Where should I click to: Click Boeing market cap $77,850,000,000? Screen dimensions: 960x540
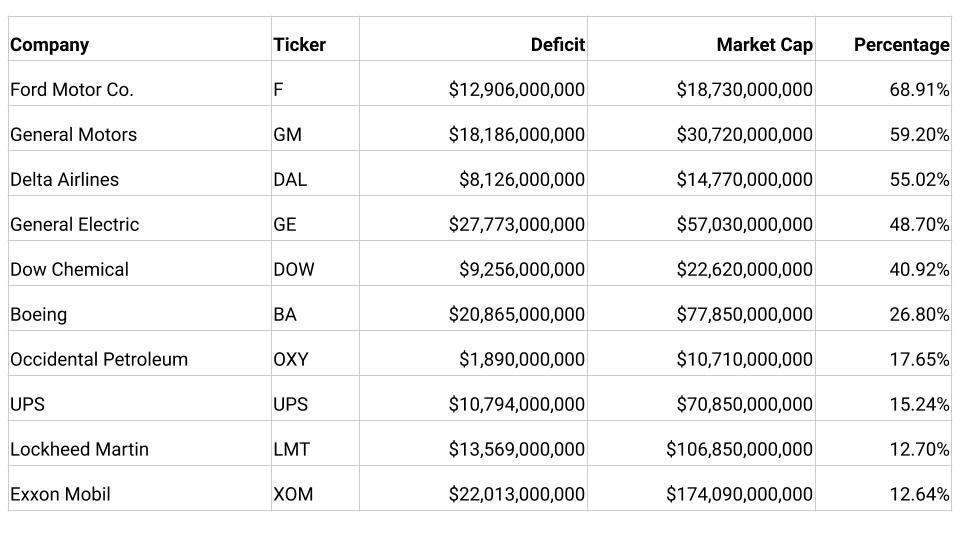click(744, 315)
